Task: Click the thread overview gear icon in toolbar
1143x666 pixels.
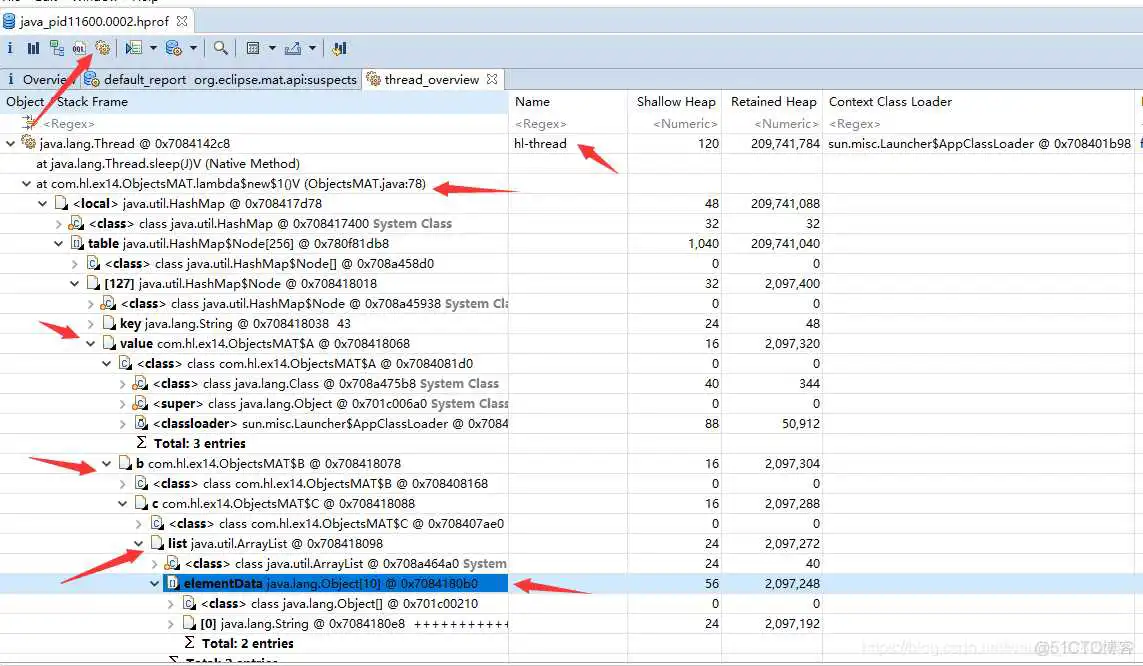Action: click(x=102, y=48)
